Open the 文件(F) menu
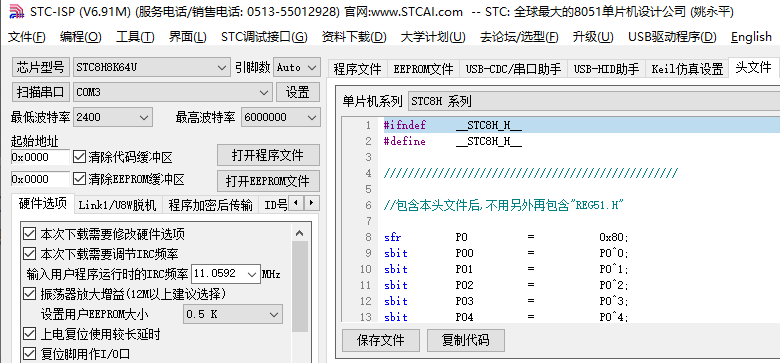 [x=27, y=37]
